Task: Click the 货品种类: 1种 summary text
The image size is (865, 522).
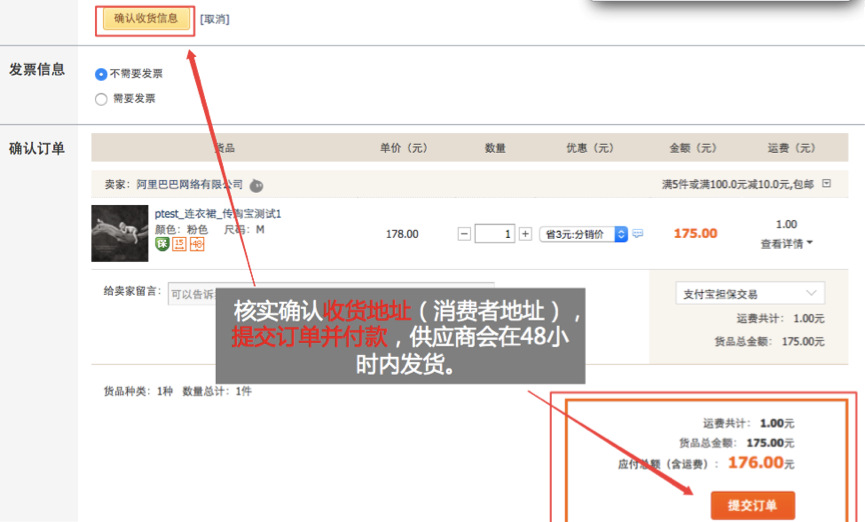Action: tap(138, 391)
